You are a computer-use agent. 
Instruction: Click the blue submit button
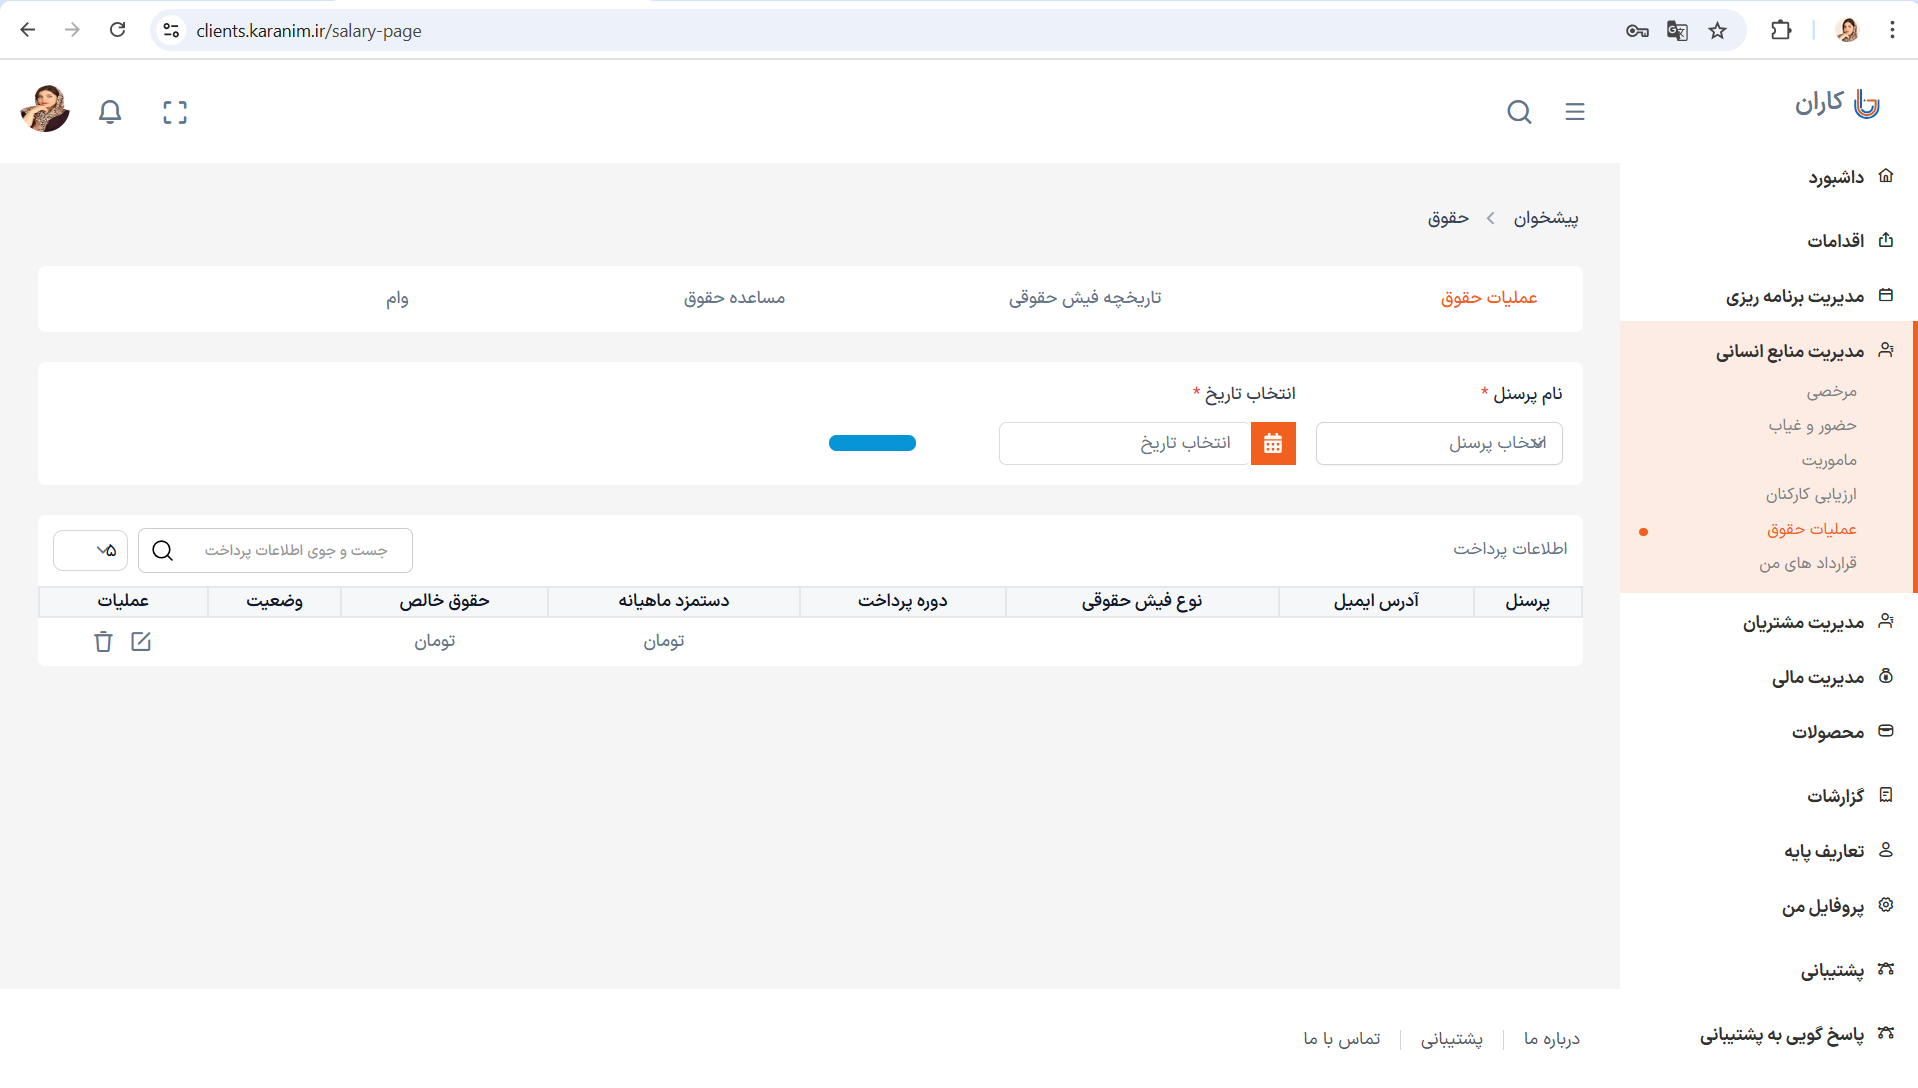click(x=872, y=443)
